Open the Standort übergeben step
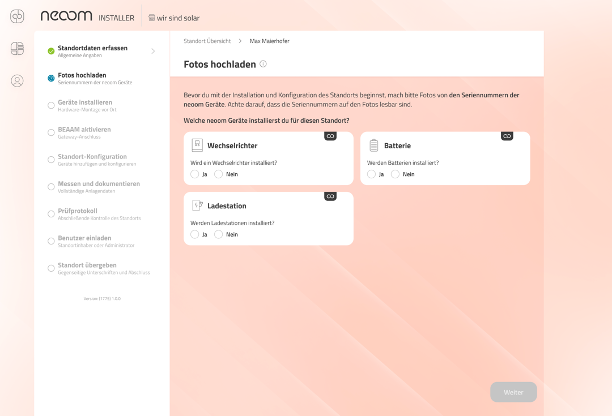 (101, 268)
